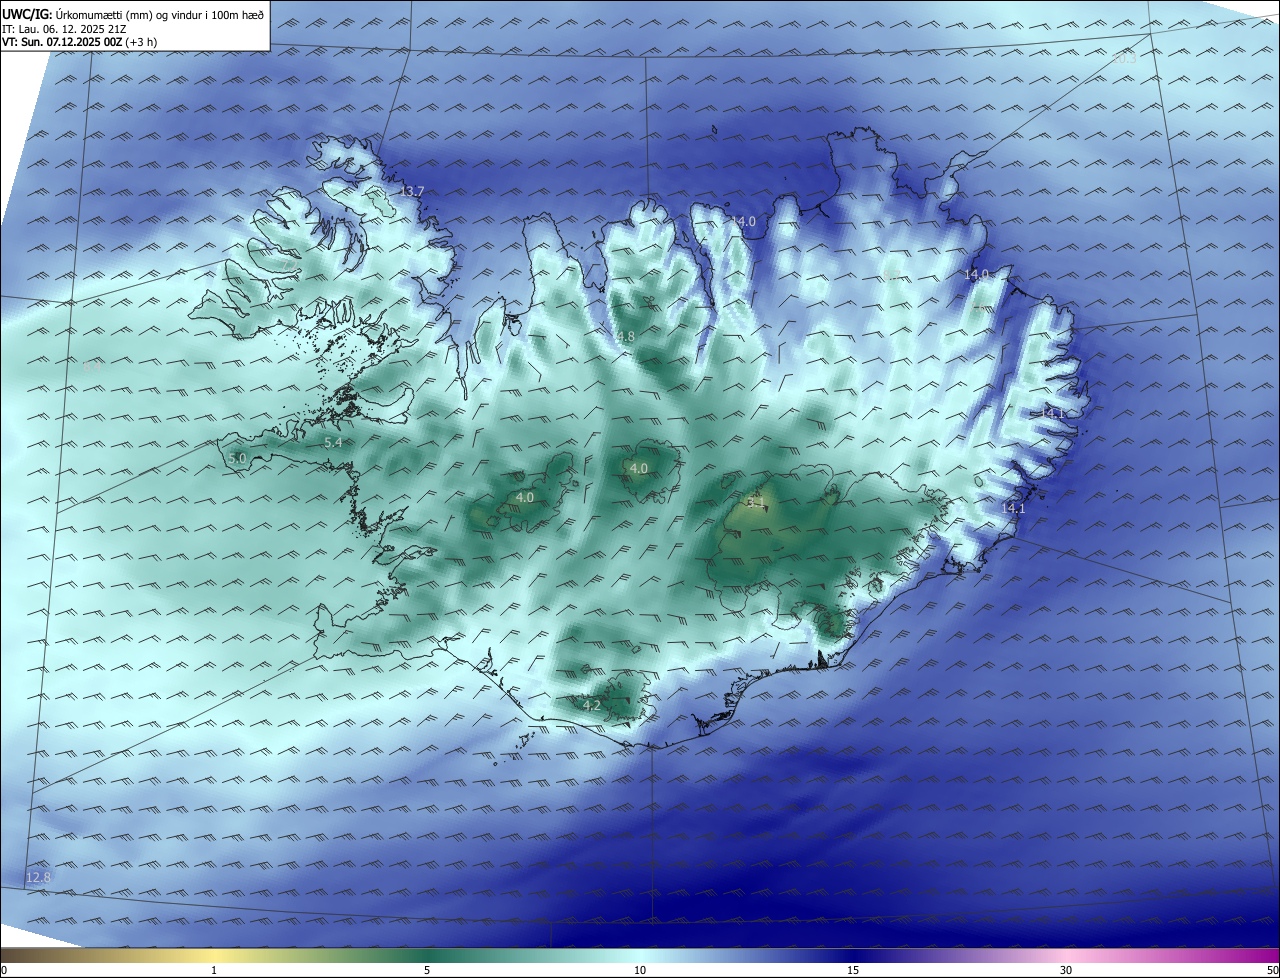The image size is (1280, 978).
Task: Click the colorbar tick label 0
Action: point(4,970)
